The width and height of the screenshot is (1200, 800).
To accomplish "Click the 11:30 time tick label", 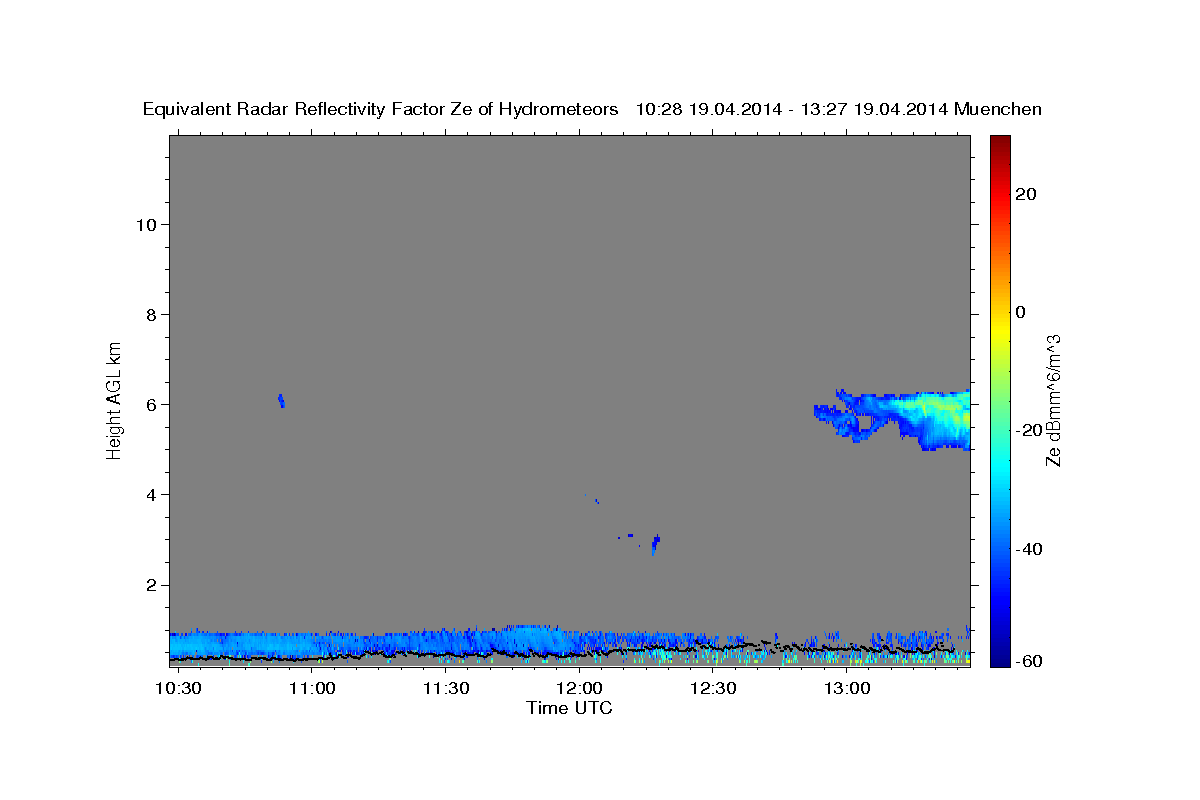I will (446, 688).
